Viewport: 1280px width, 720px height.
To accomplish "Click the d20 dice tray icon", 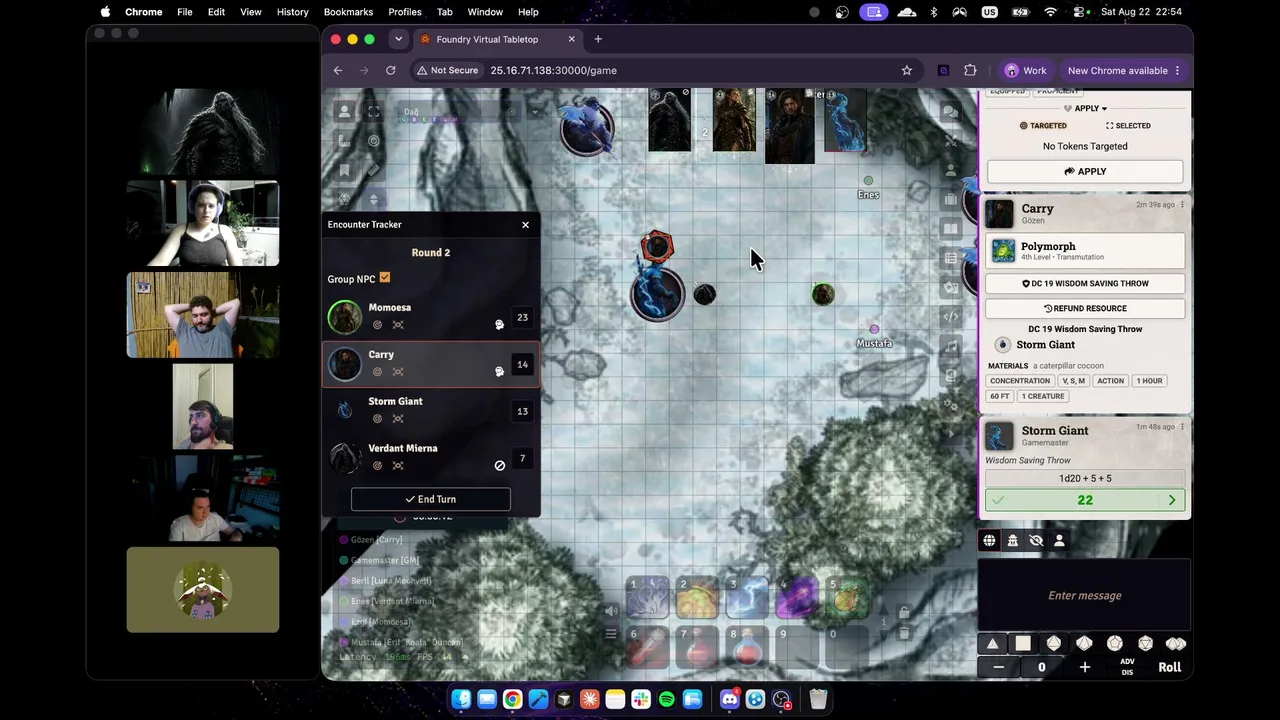I will tap(1146, 644).
